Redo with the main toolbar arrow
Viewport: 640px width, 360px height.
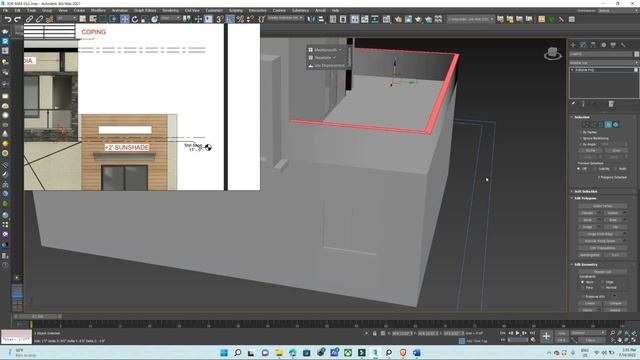click(x=18, y=19)
